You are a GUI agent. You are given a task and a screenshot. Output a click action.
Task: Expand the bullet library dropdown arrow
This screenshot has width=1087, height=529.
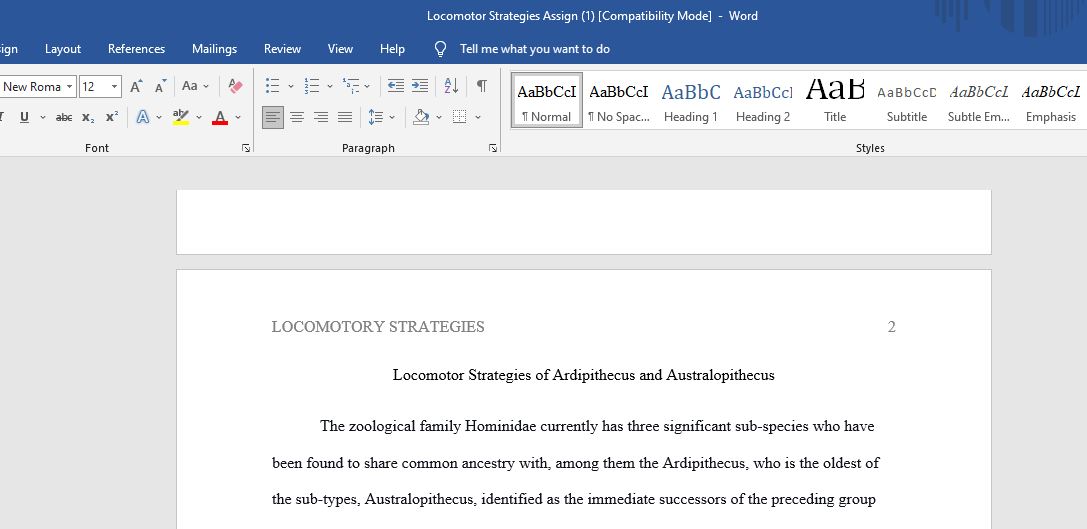click(290, 87)
